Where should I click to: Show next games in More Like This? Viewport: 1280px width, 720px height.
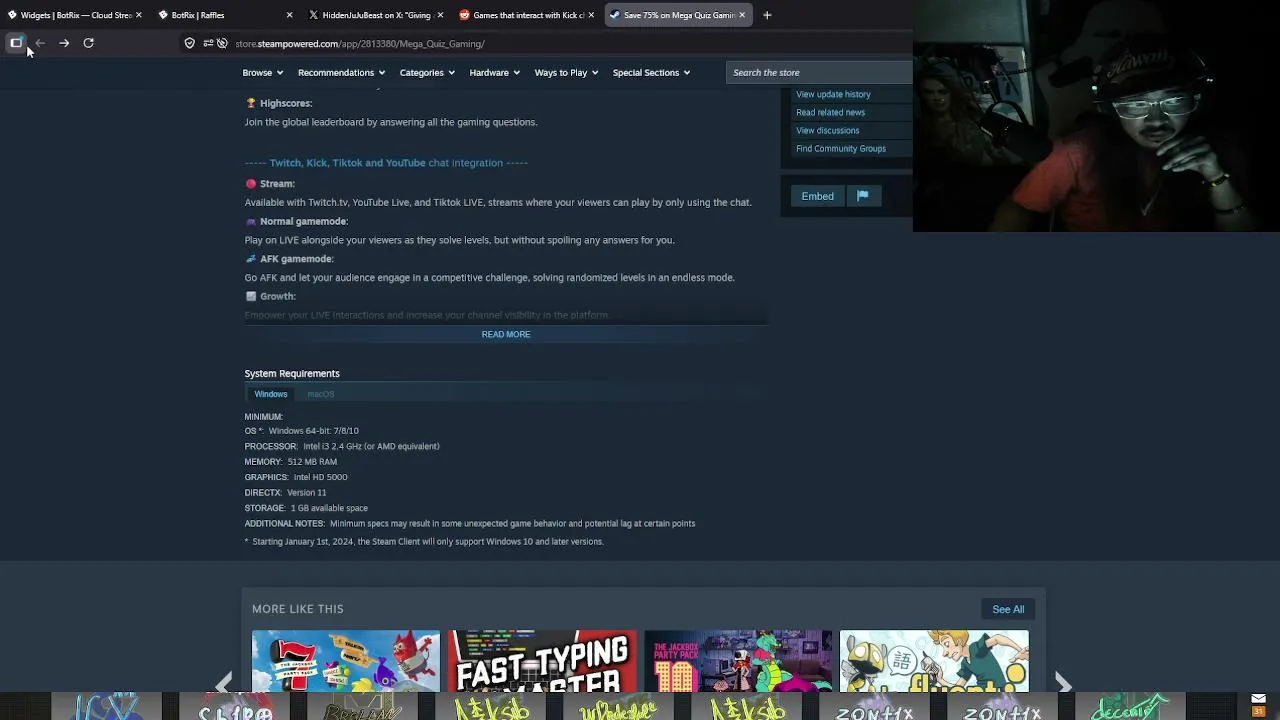[1063, 683]
